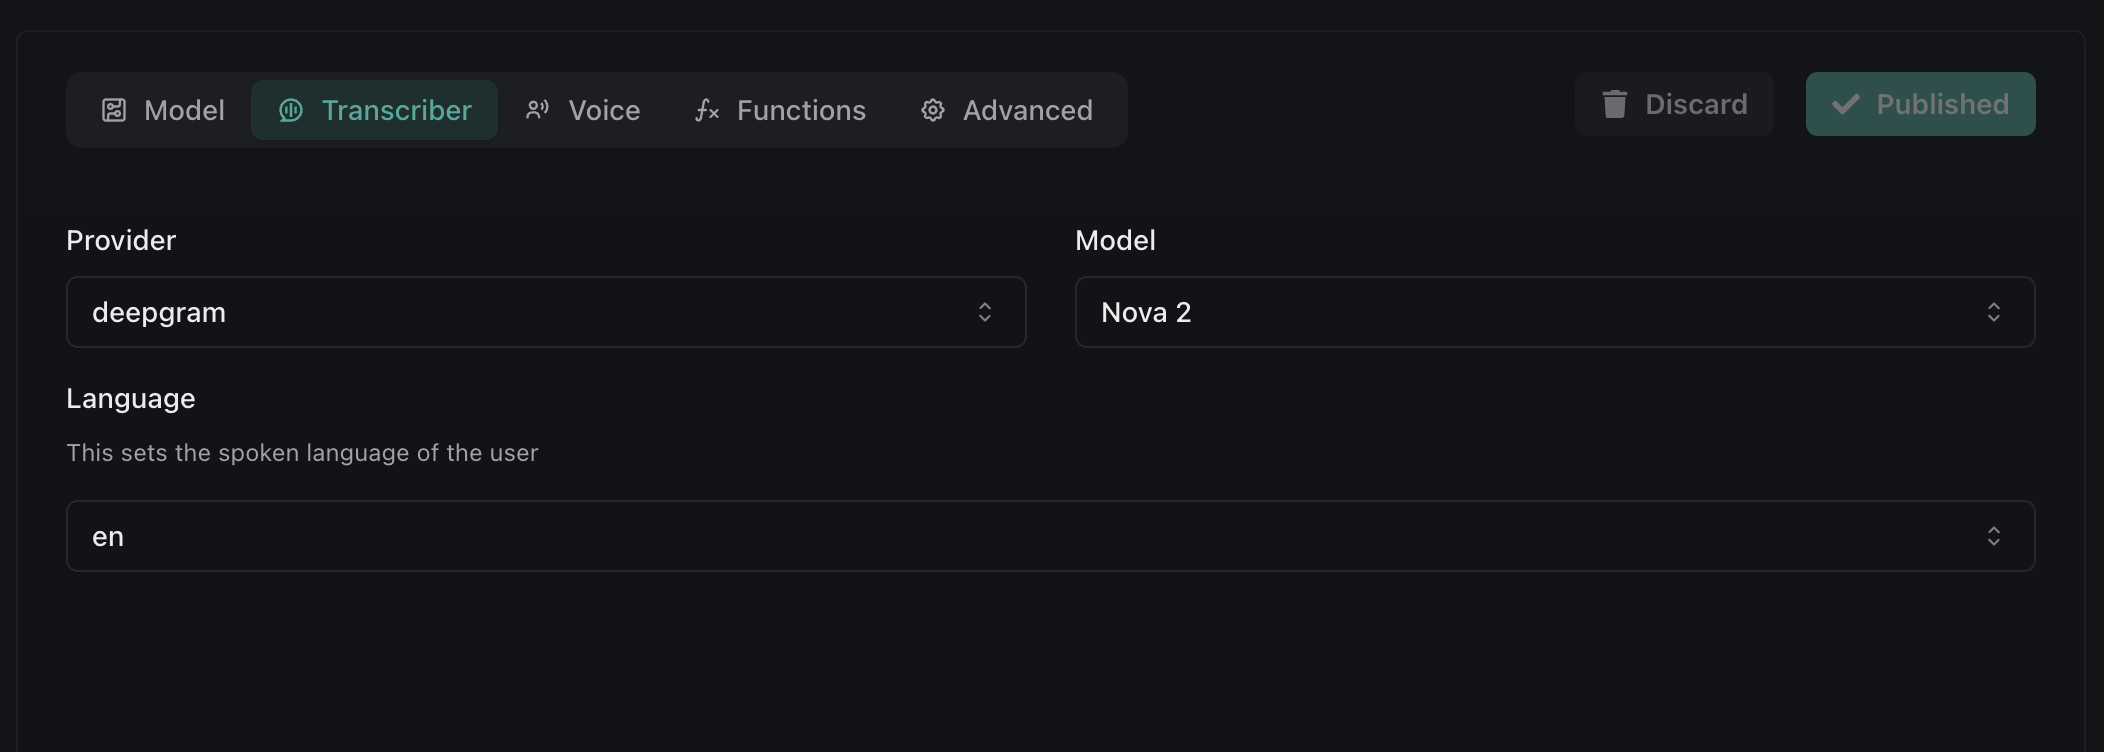Go to the Functions tab
The width and height of the screenshot is (2104, 752).
[801, 110]
